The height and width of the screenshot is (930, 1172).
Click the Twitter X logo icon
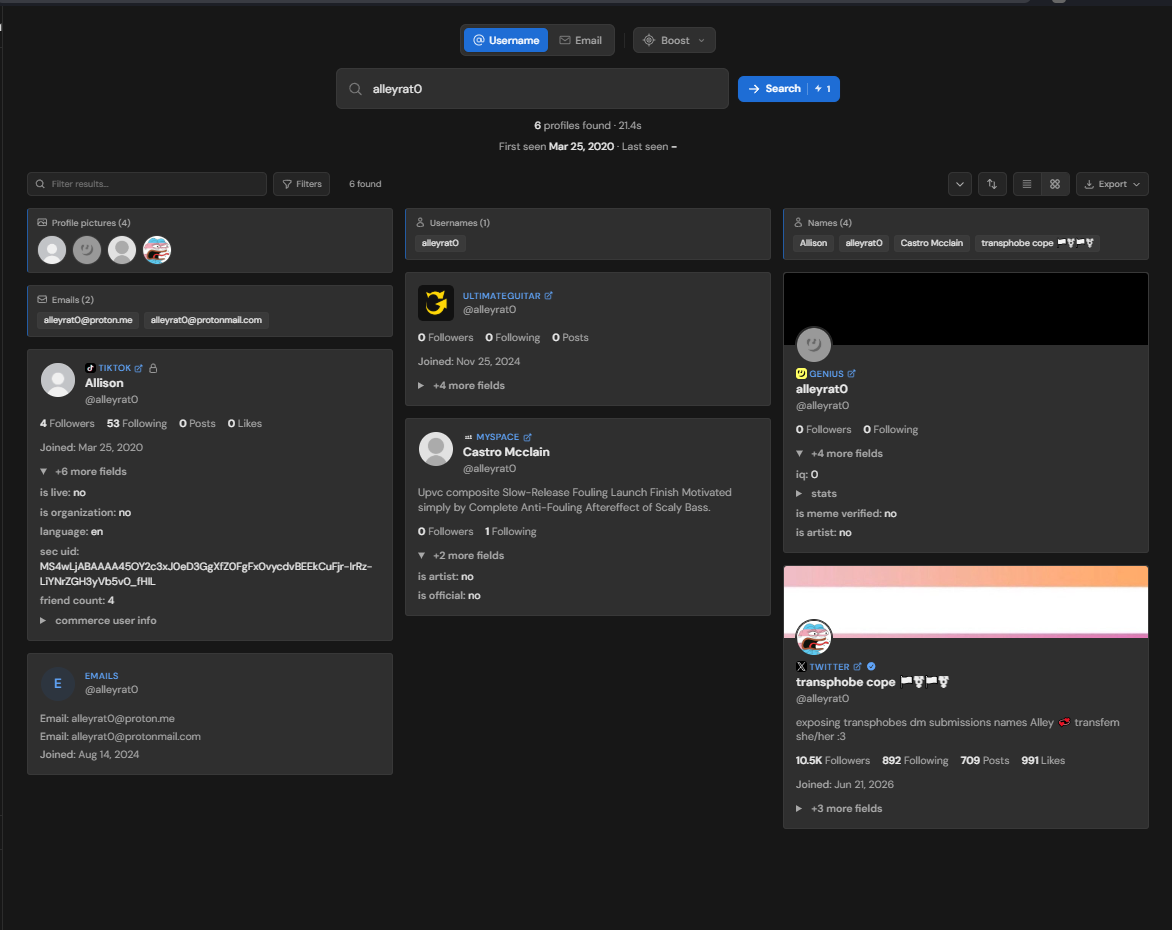point(801,667)
